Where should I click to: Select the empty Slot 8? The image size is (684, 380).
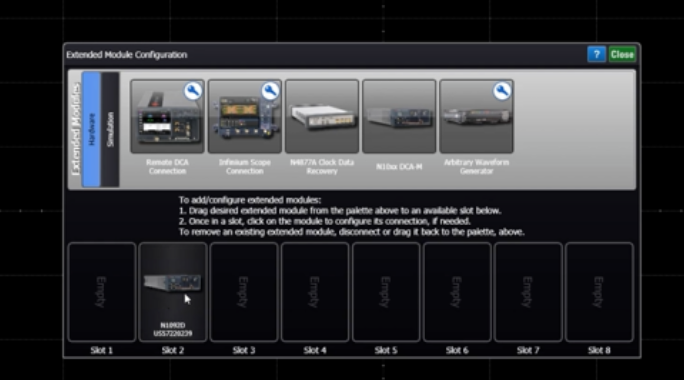[599, 292]
